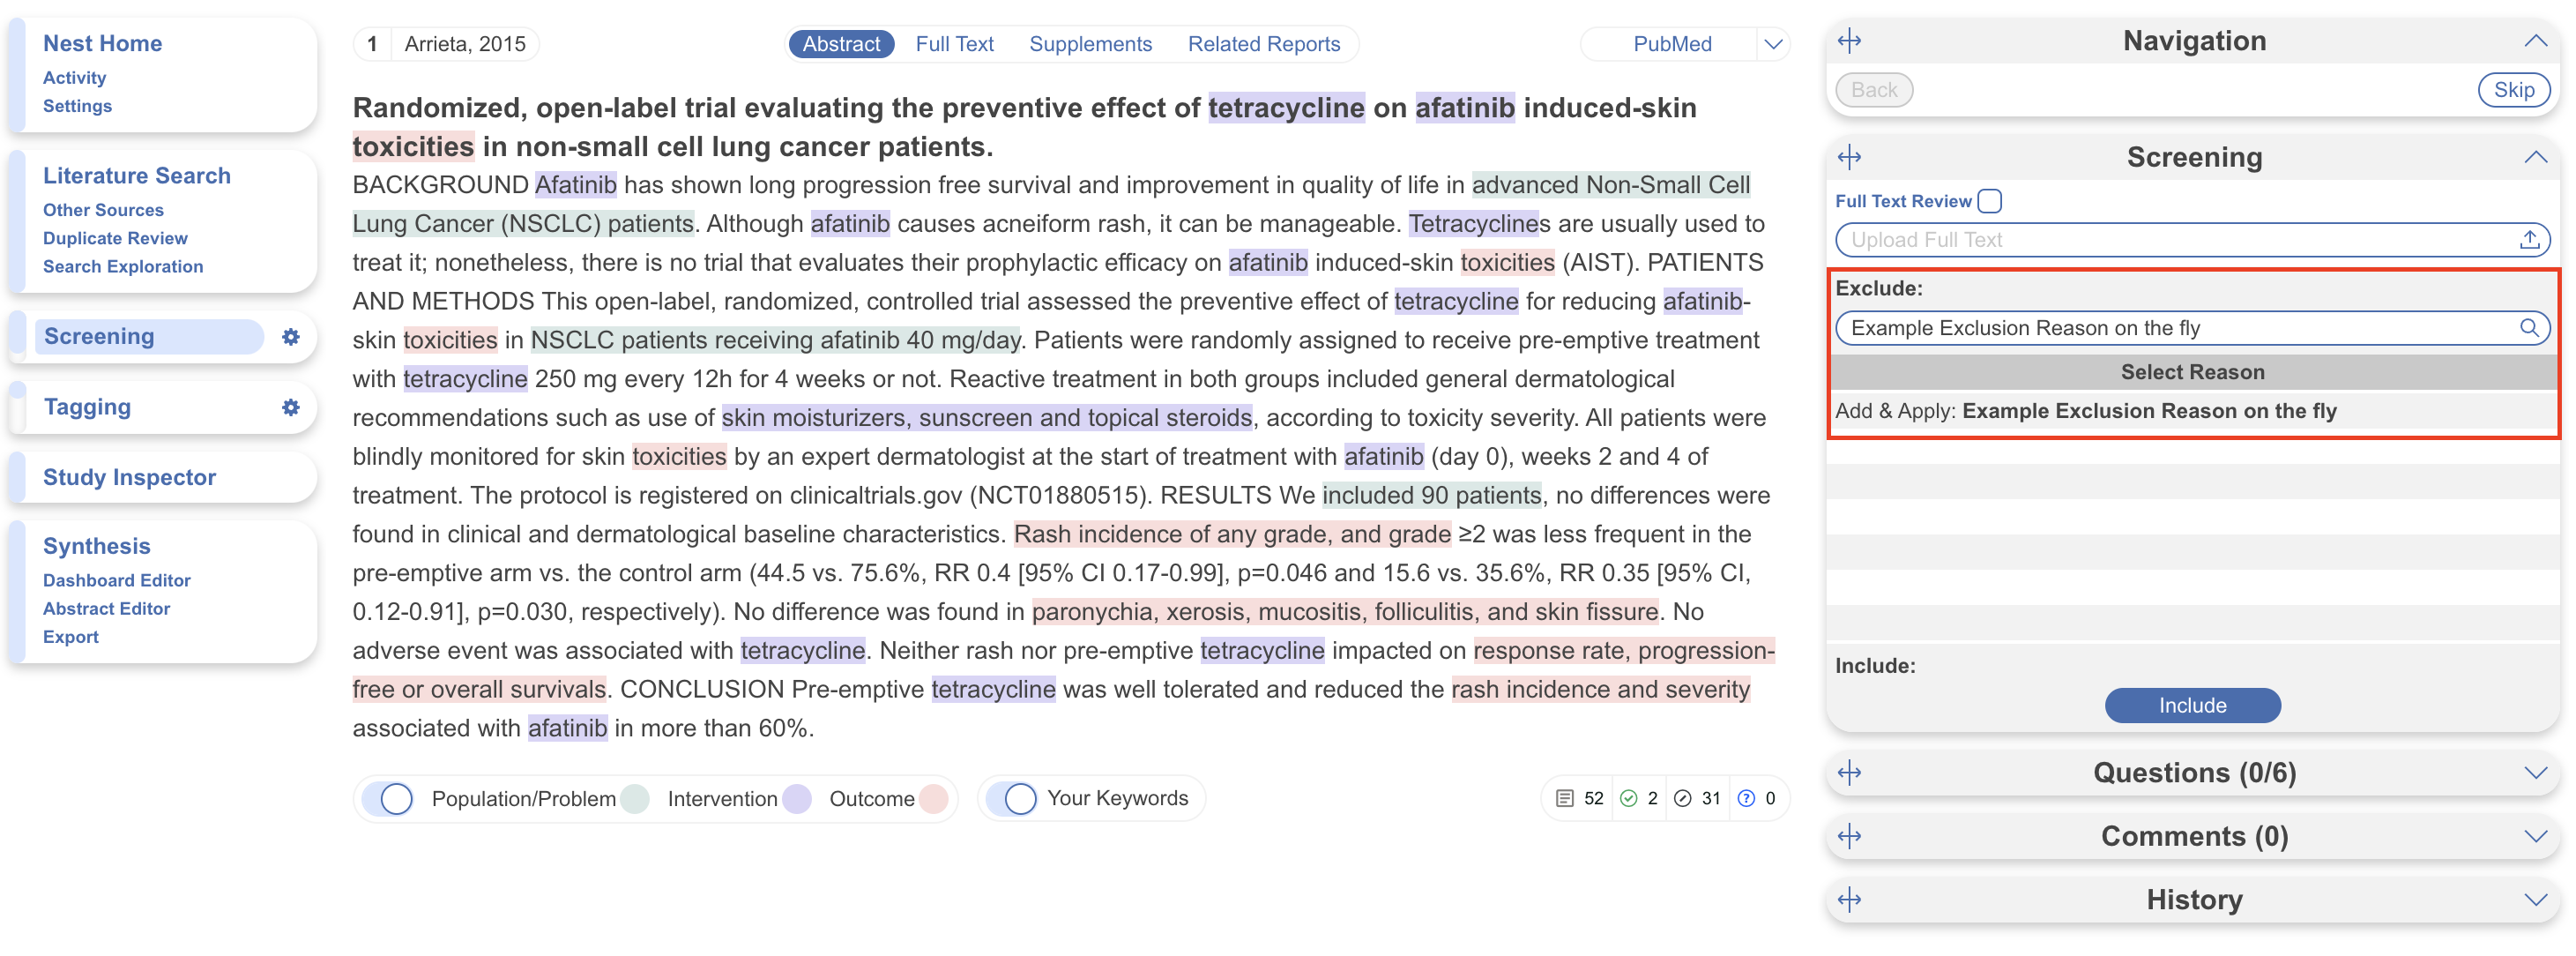Switch to the Full Text tab

click(954, 44)
